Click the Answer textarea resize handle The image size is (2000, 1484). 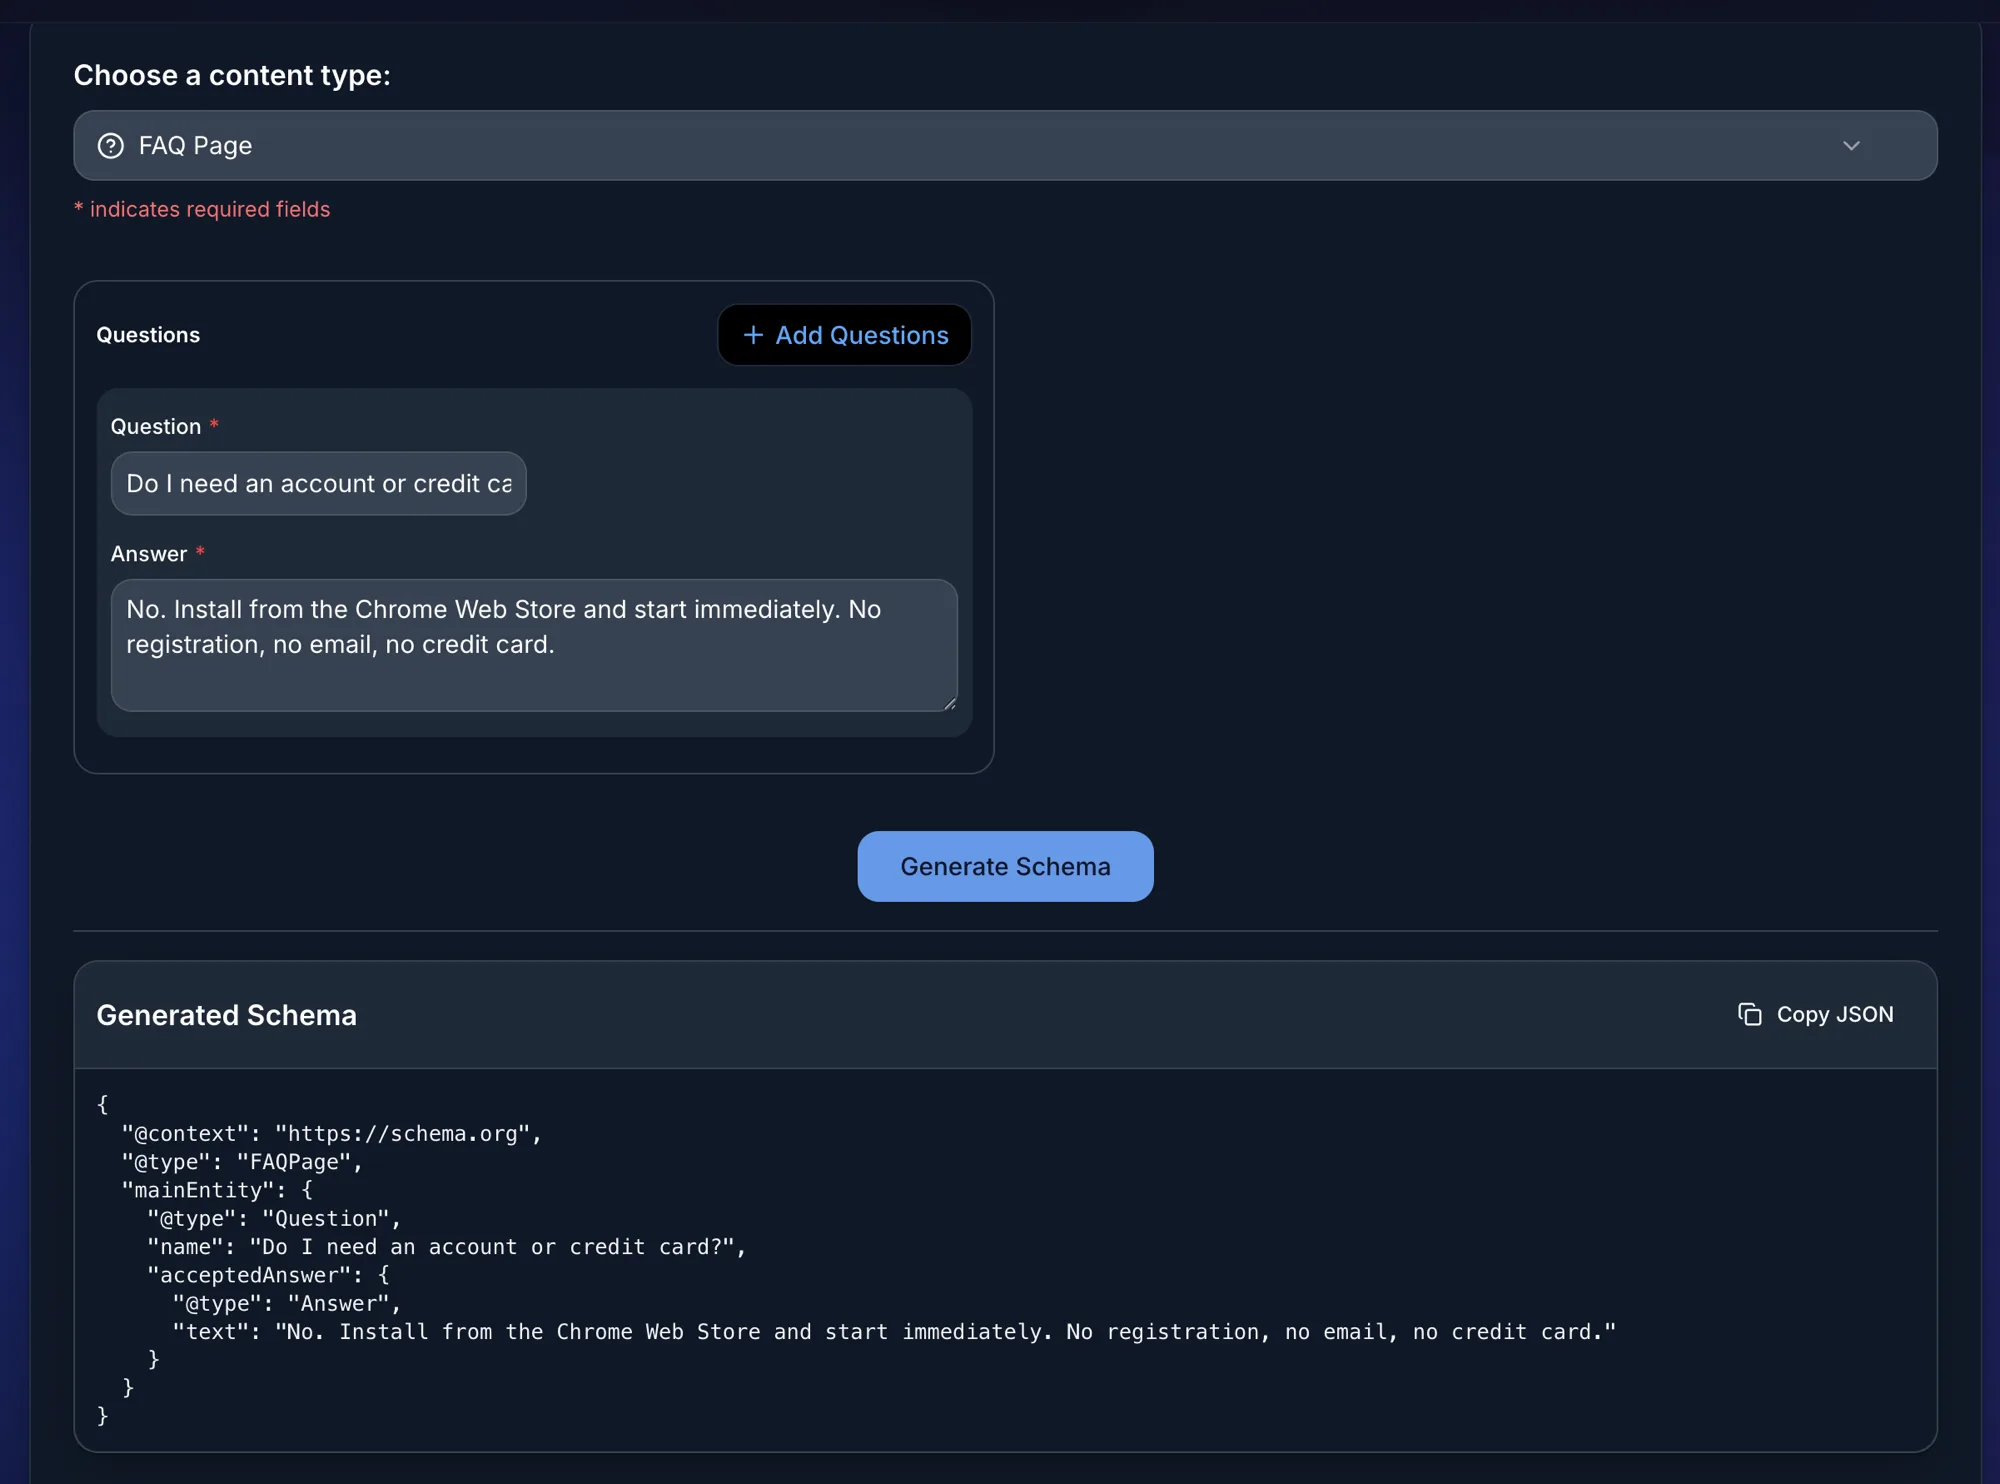[x=949, y=703]
